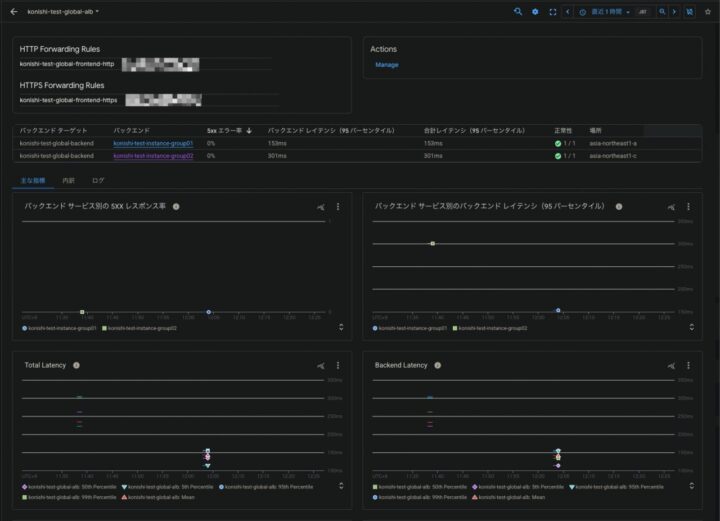Click the info icon next to Total Latency

[76, 366]
